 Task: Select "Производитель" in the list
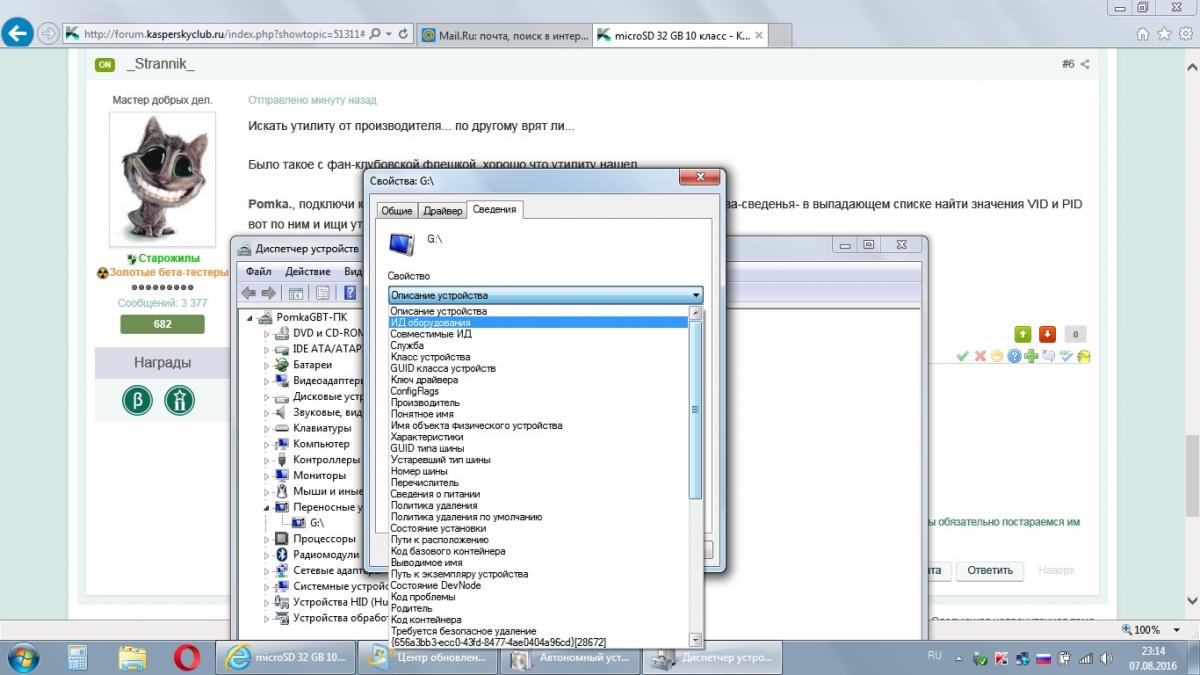pyautogui.click(x=538, y=403)
